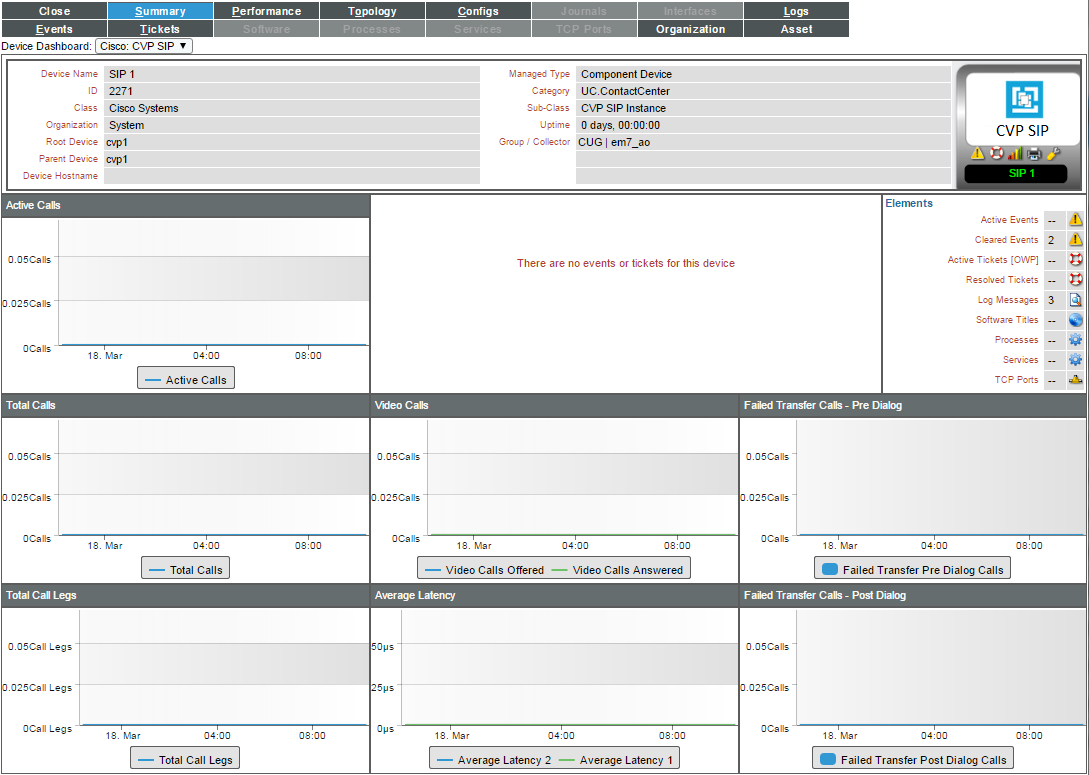1089x775 pixels.
Task: Open the Logs tab
Action: click(x=796, y=11)
